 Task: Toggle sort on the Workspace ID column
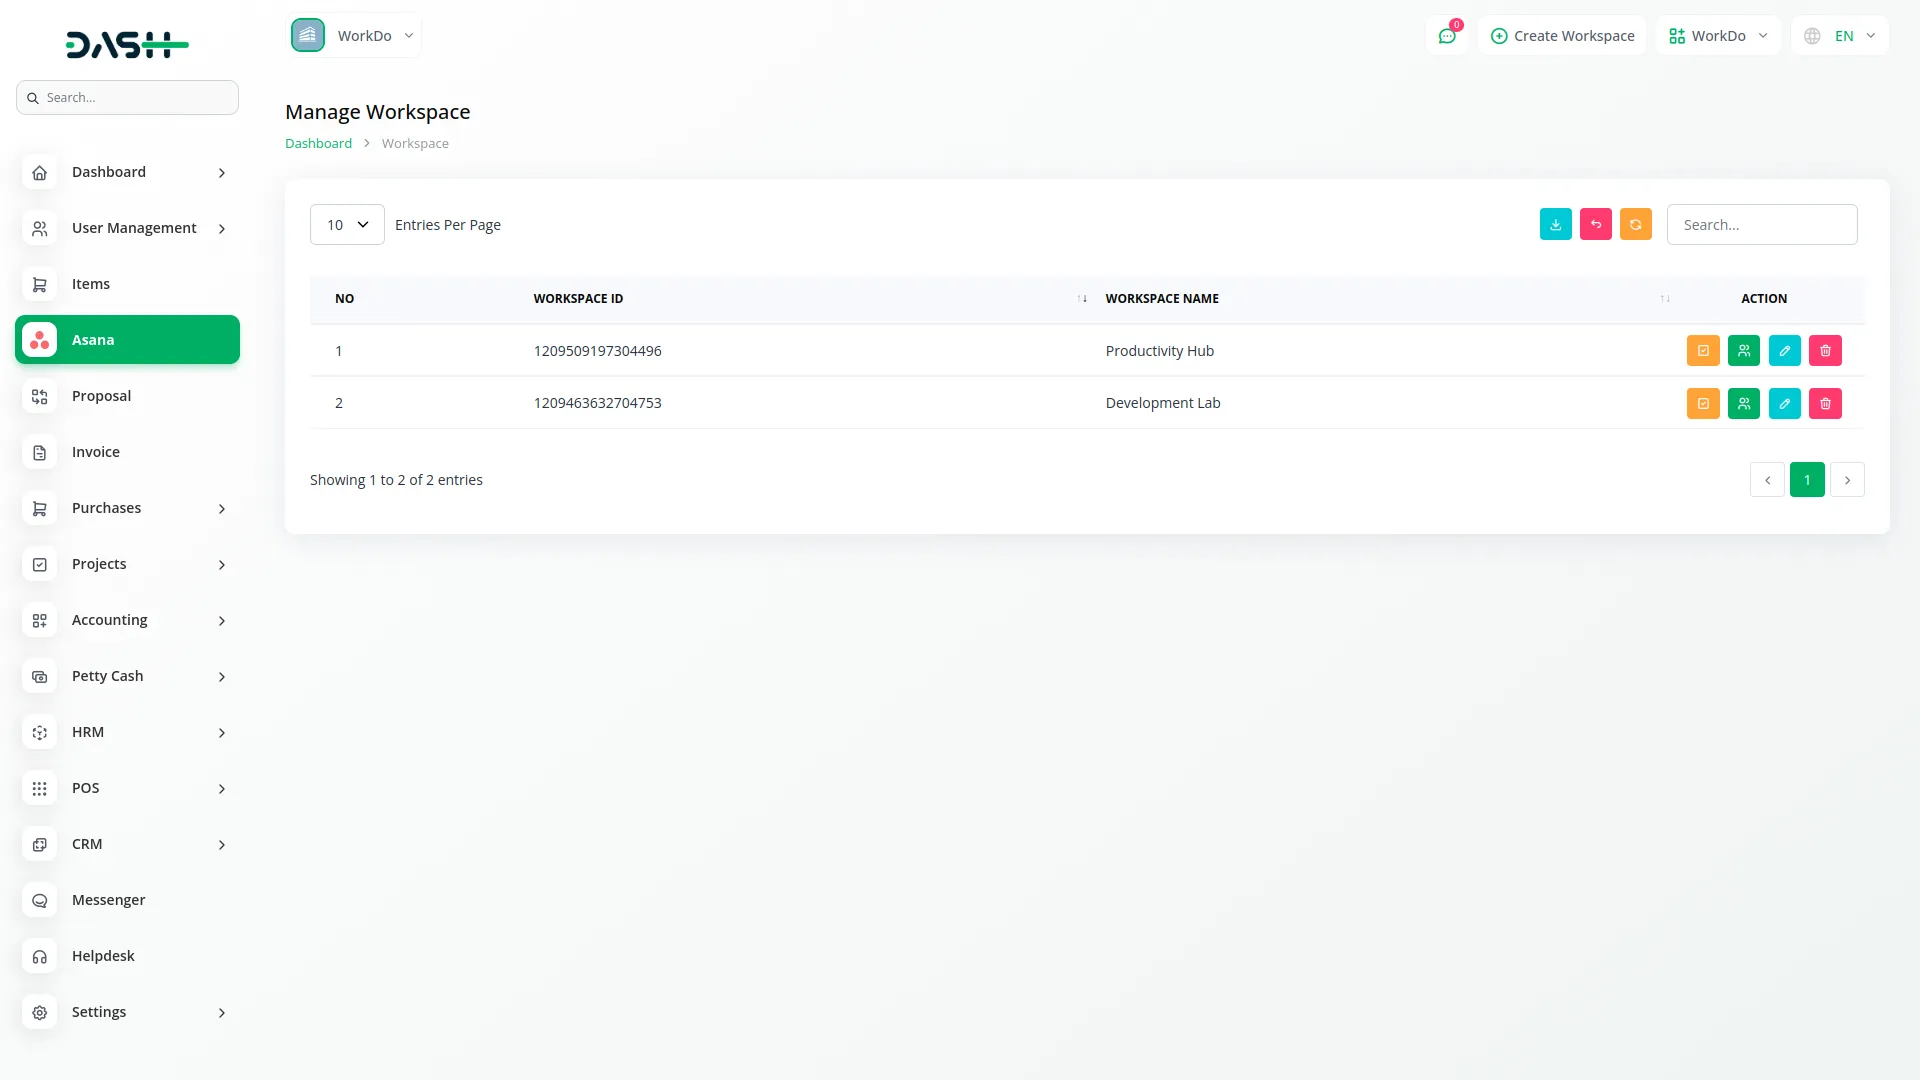tap(1082, 298)
